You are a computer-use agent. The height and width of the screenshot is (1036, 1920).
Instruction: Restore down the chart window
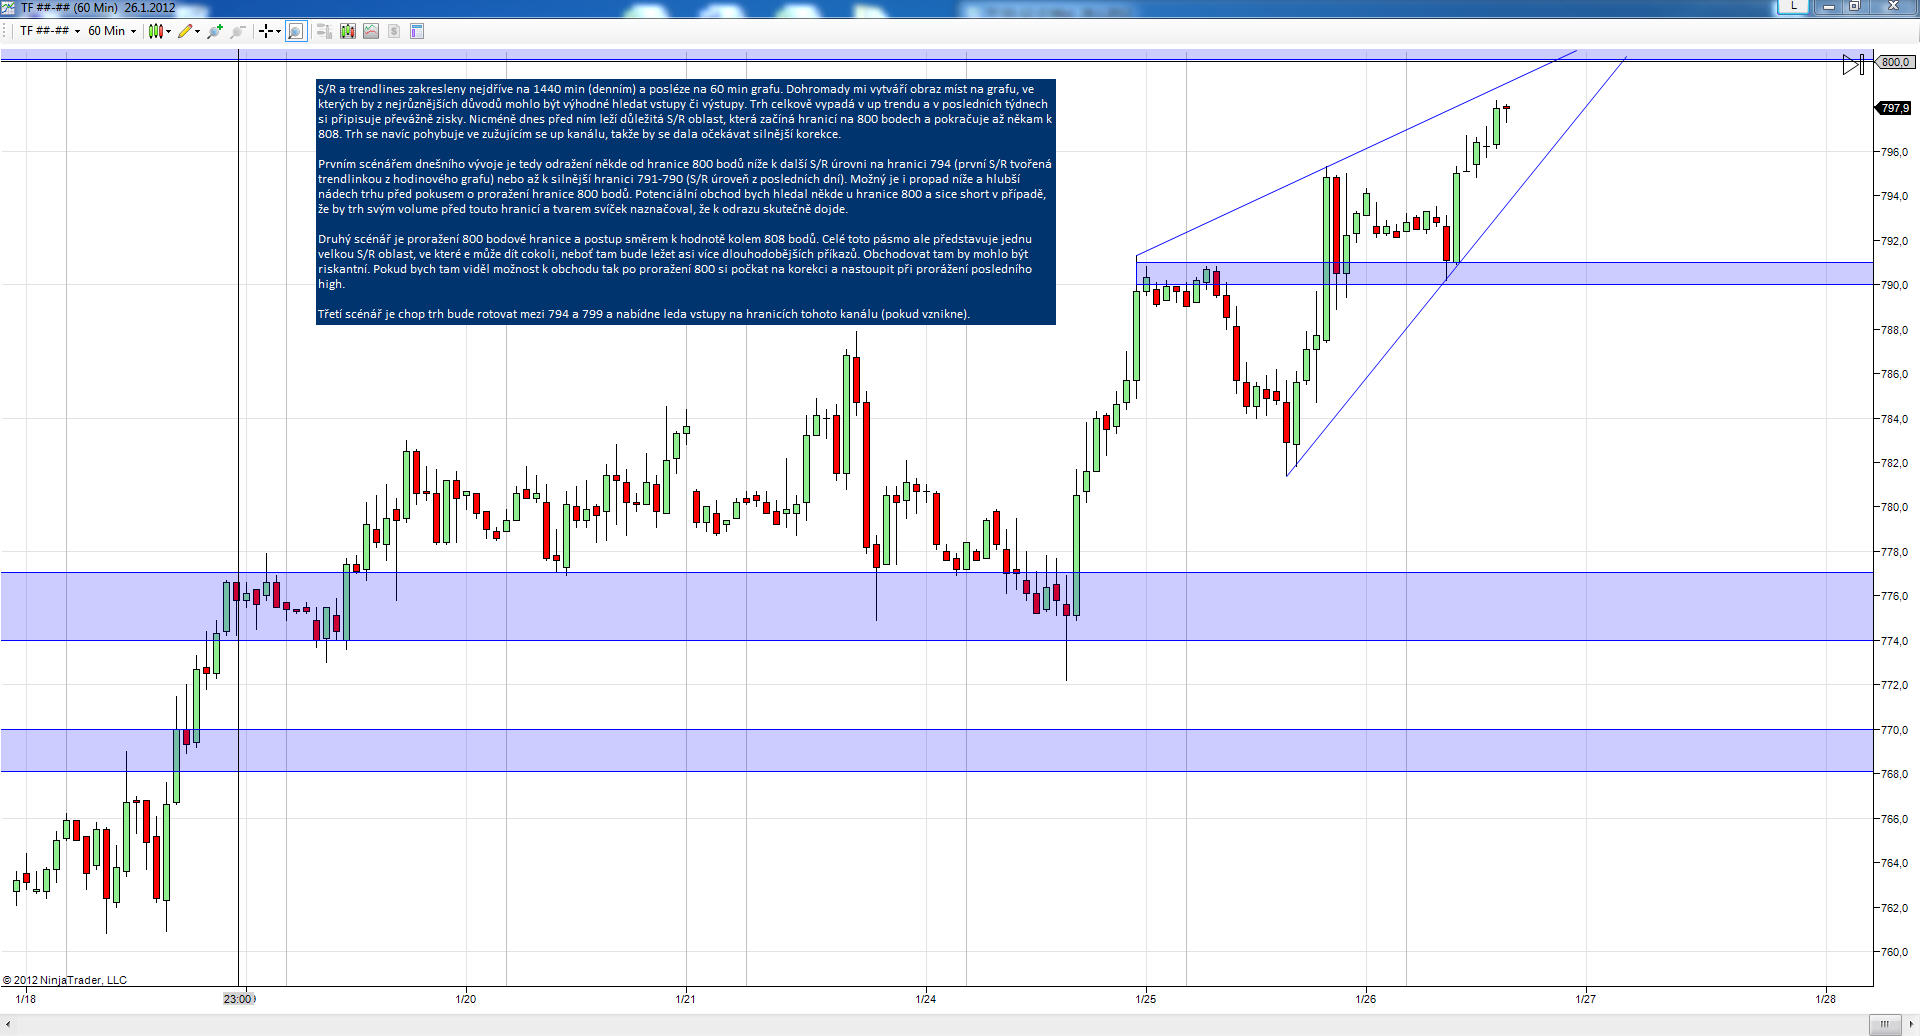[1853, 6]
